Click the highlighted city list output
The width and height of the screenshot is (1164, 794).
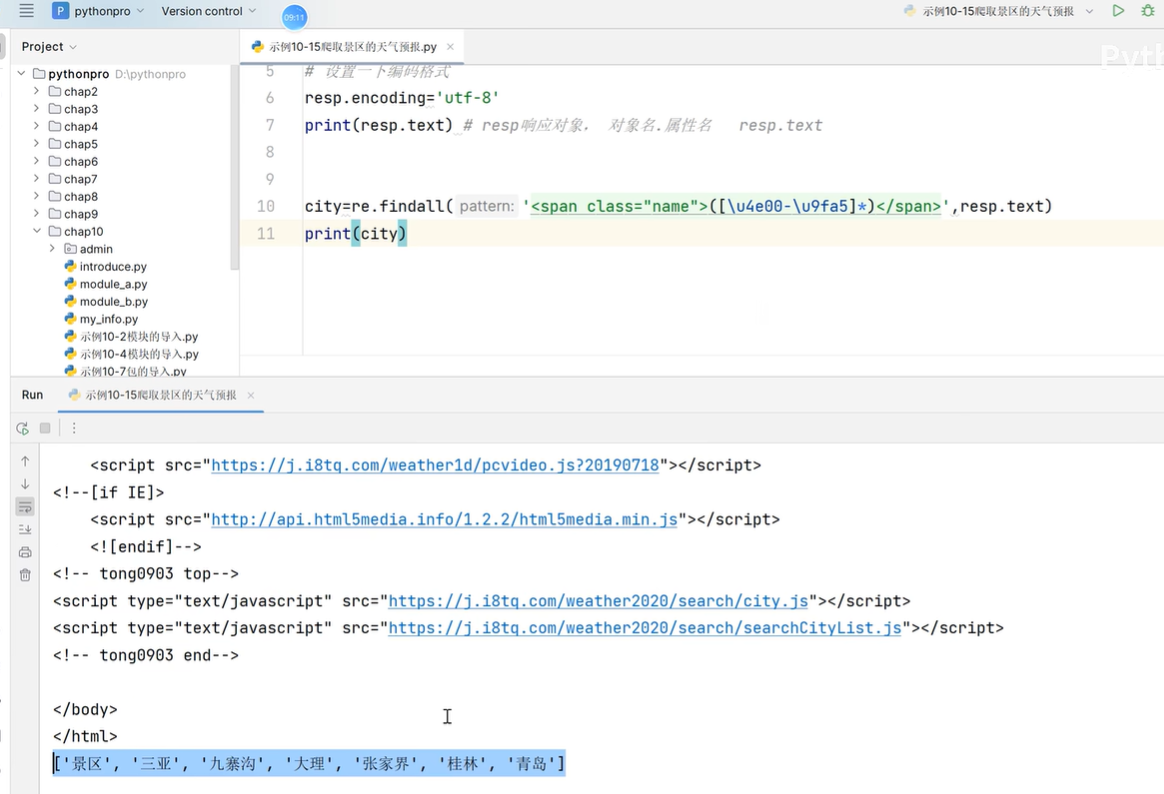(x=309, y=764)
